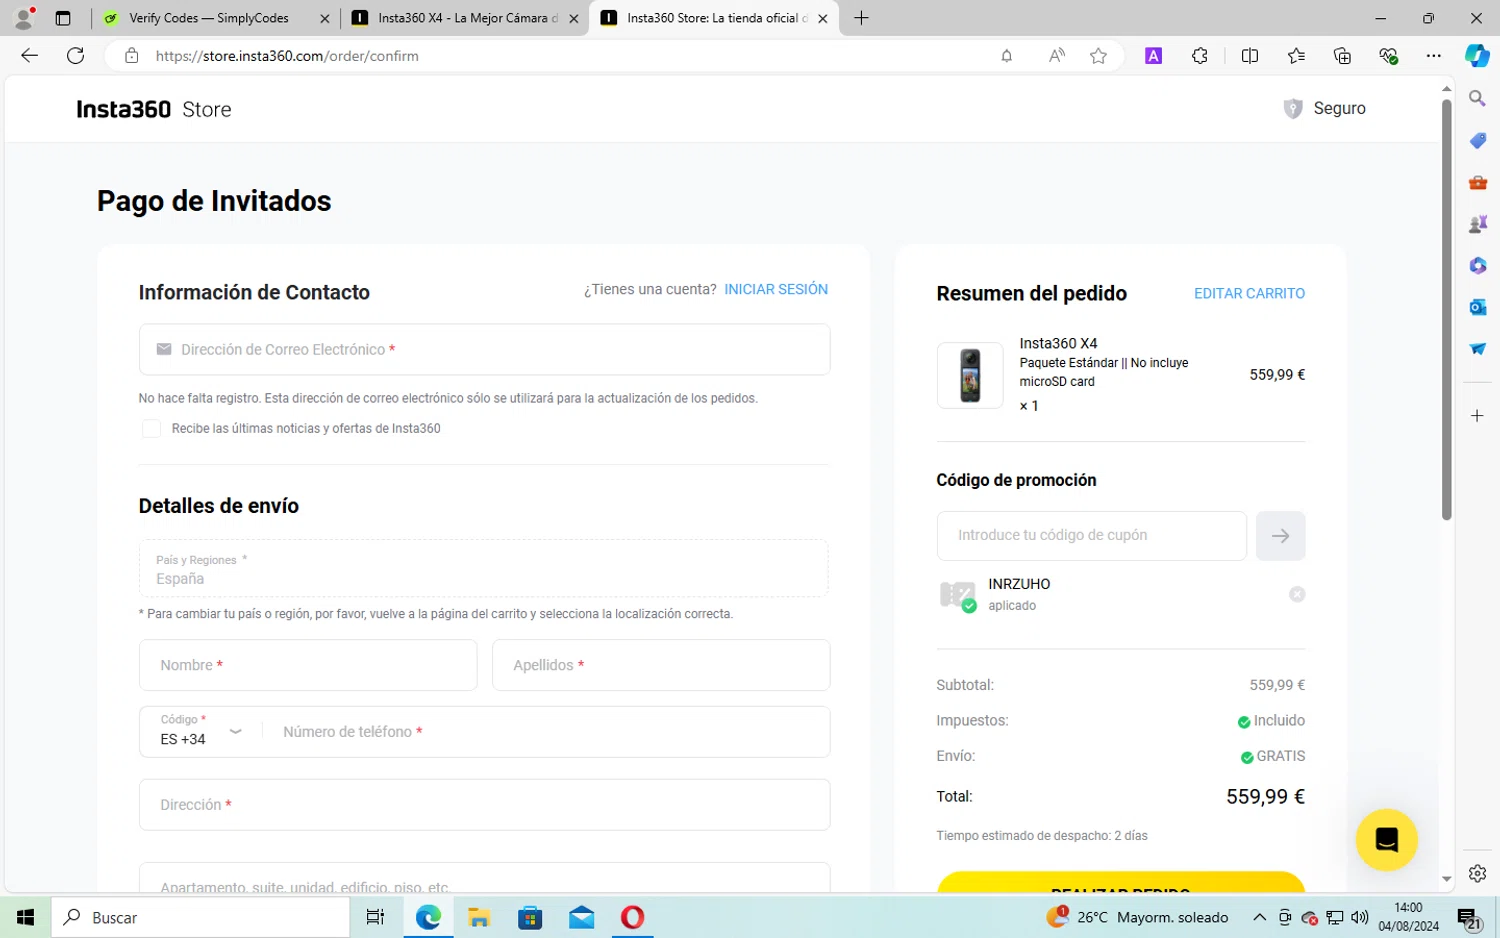Screen dimensions: 1500x938
Task: Open Copilot in the sidebar
Action: 1477,56
